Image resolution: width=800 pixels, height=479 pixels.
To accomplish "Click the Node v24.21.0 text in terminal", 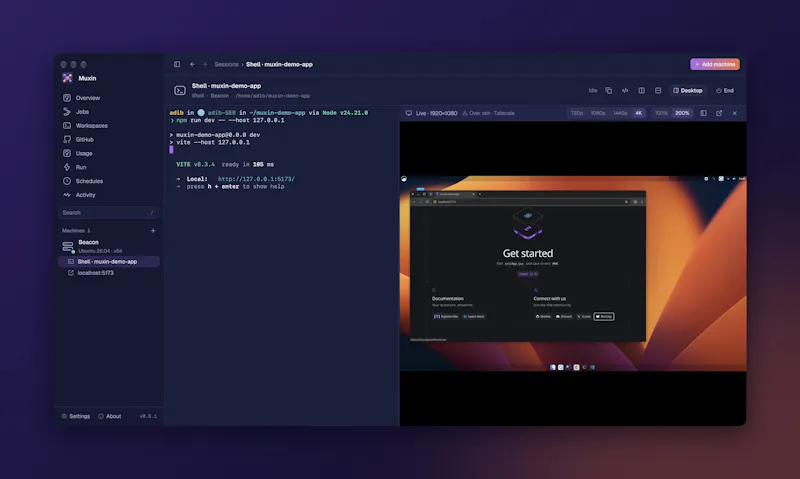I will [x=345, y=113].
